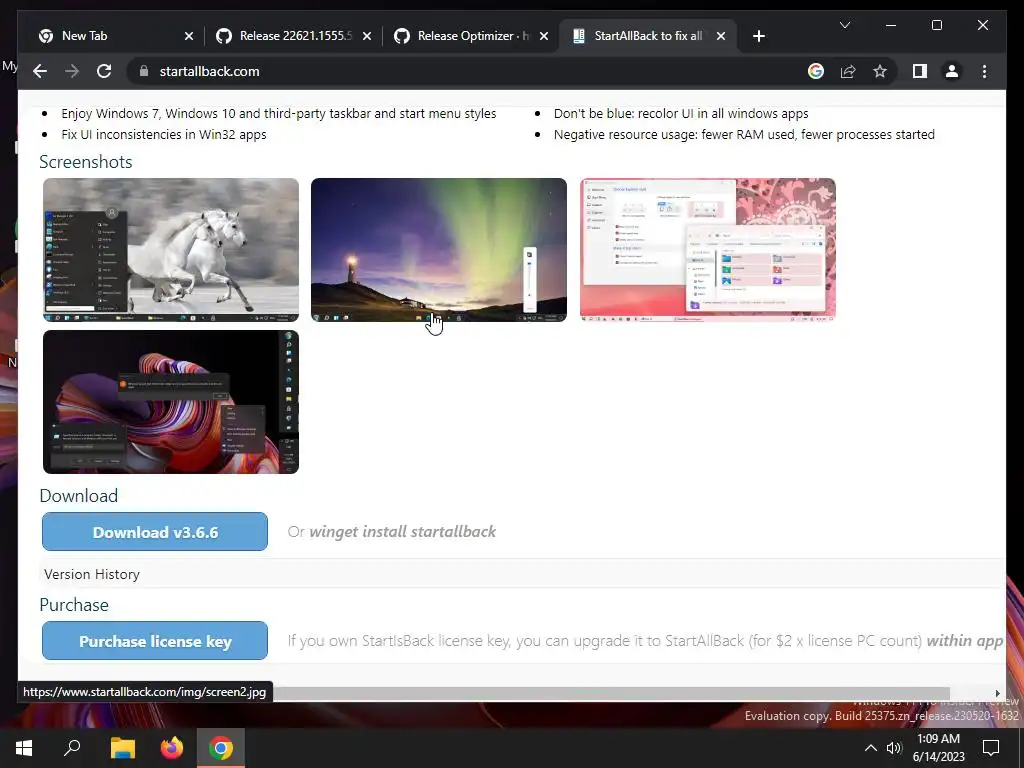
Task: Open the Google icon in the address bar
Action: 816,71
